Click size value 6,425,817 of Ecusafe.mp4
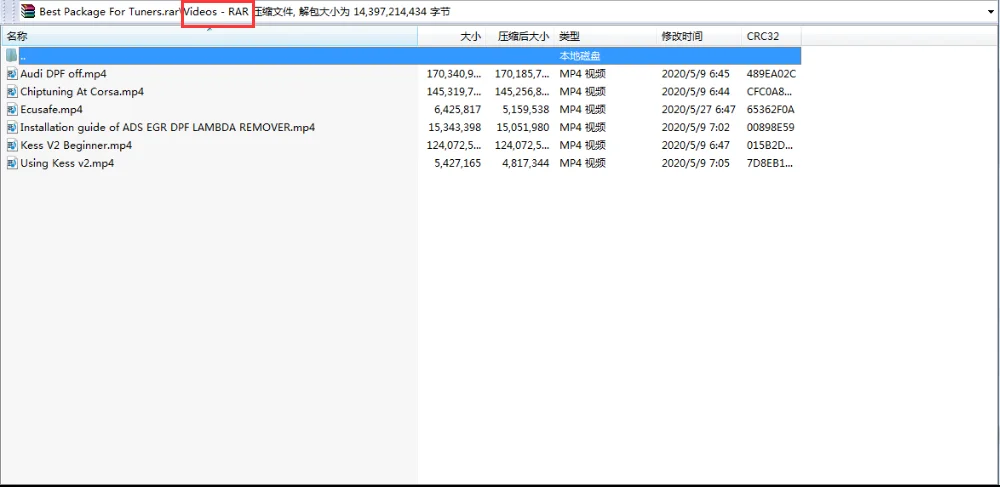The image size is (1000, 487). (x=457, y=110)
